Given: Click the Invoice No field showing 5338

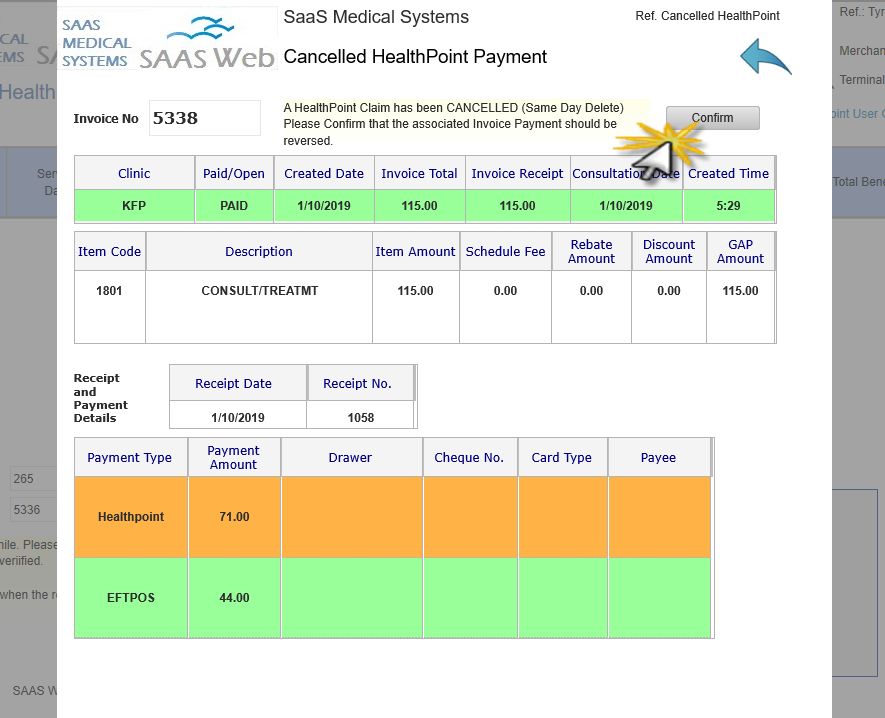Looking at the screenshot, I should pos(204,118).
